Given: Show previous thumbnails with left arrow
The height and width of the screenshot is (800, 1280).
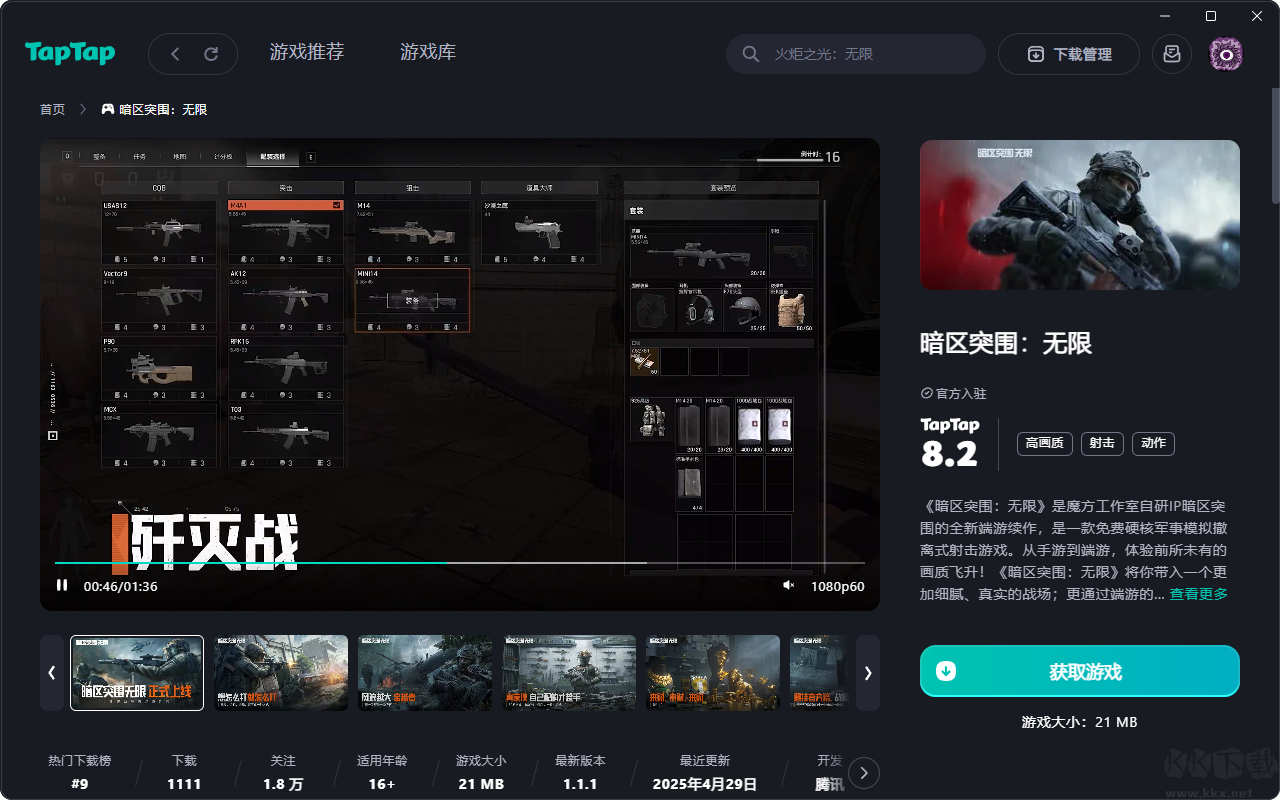Looking at the screenshot, I should [x=52, y=673].
